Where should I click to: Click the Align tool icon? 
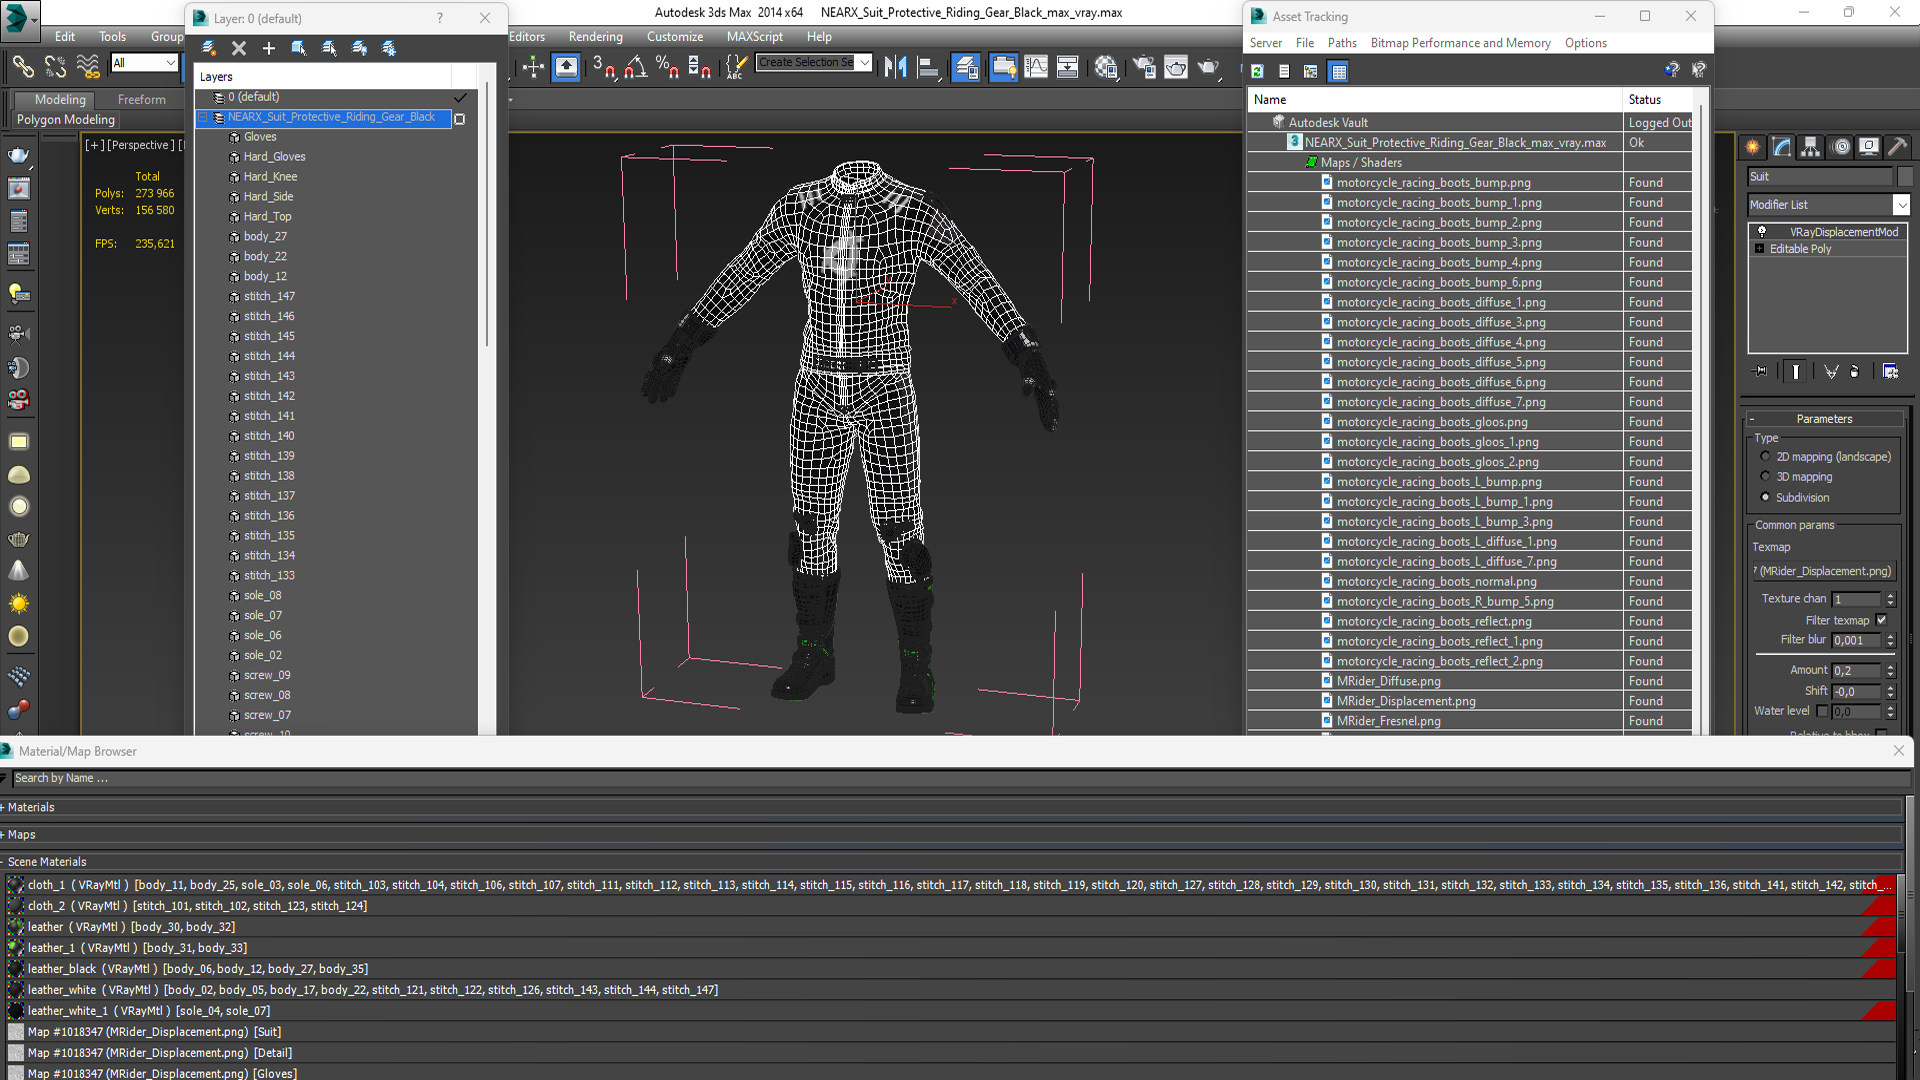928,67
